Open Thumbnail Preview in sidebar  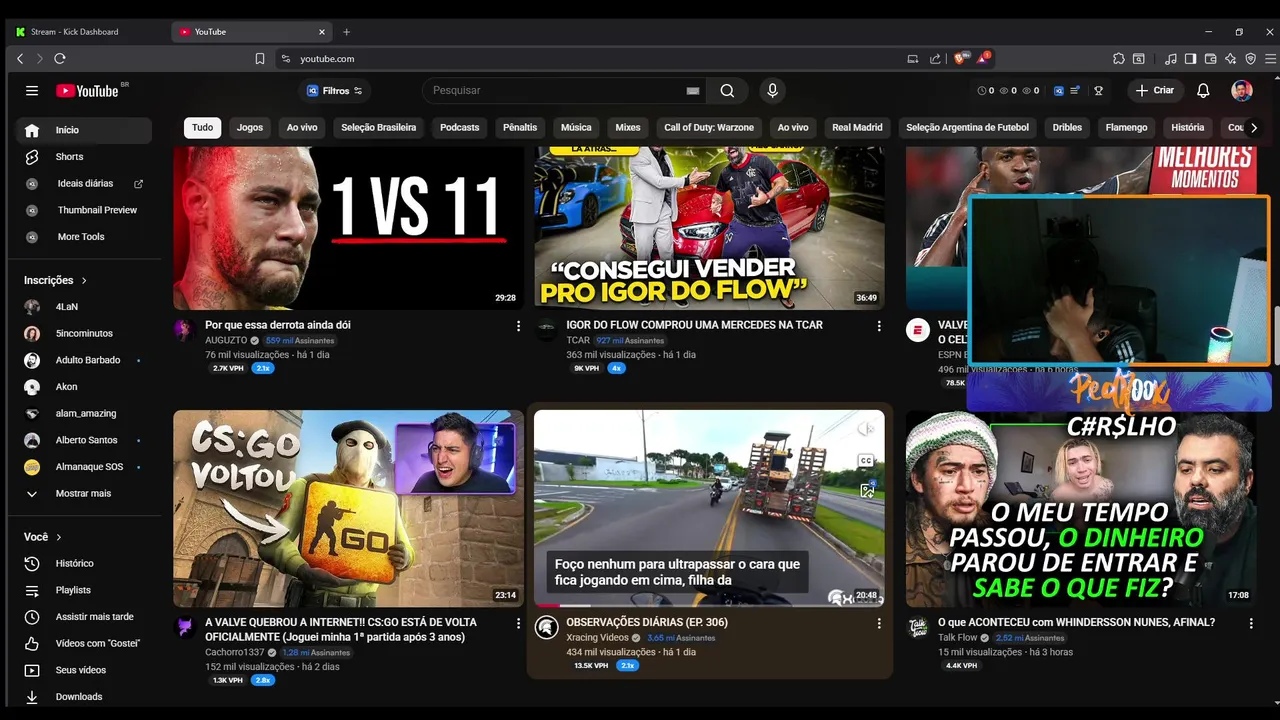[x=84, y=210]
